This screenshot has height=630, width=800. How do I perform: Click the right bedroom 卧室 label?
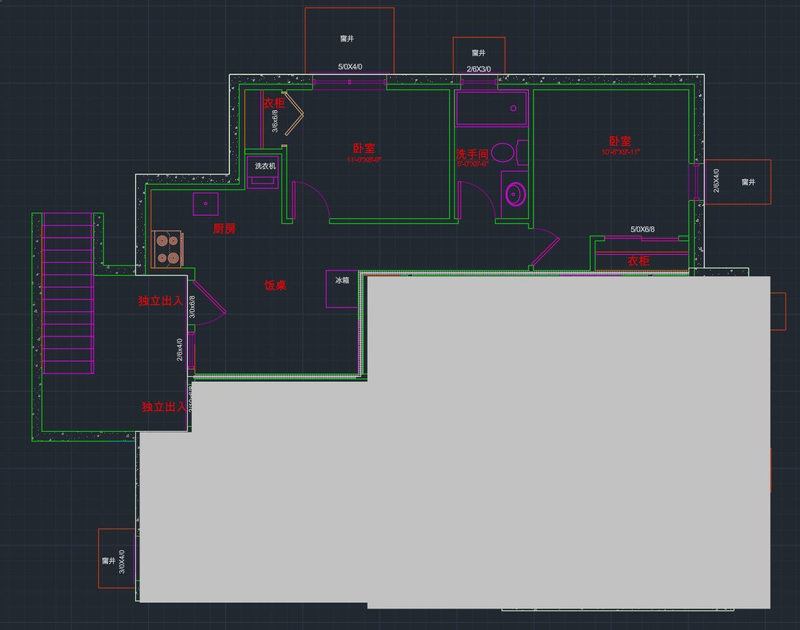tap(620, 141)
